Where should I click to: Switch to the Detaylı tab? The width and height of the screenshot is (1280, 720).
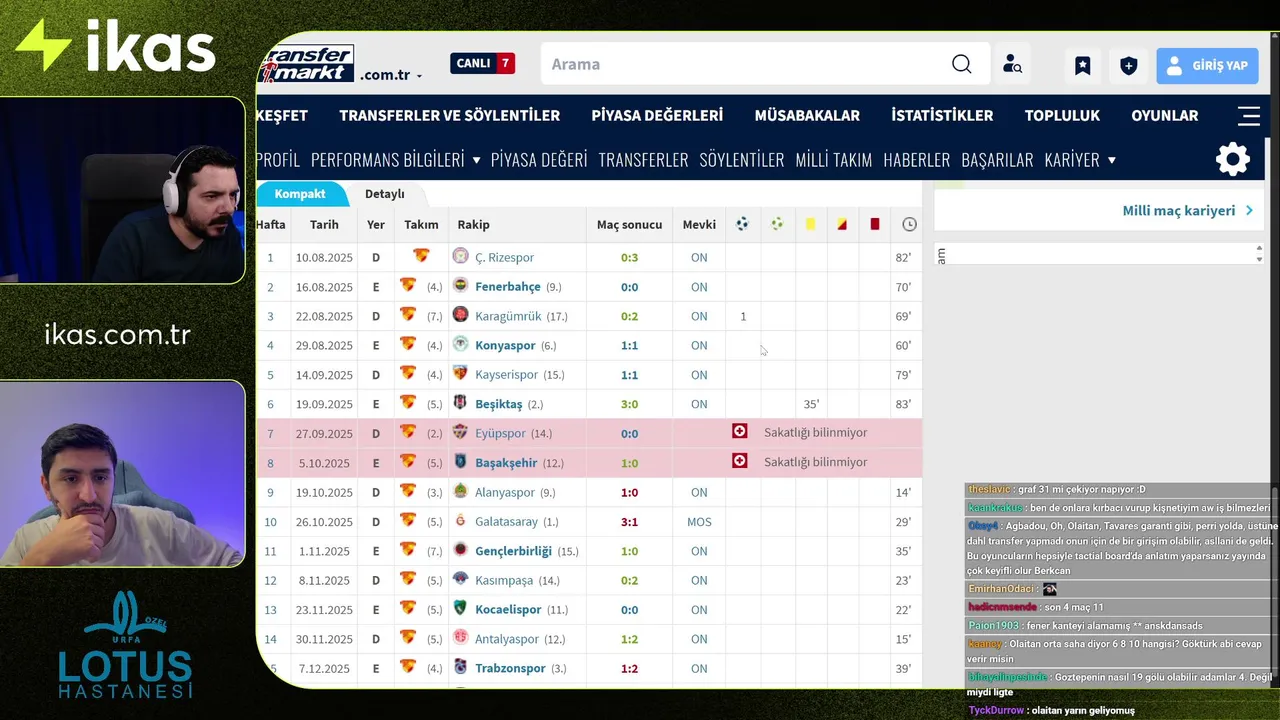pos(385,194)
